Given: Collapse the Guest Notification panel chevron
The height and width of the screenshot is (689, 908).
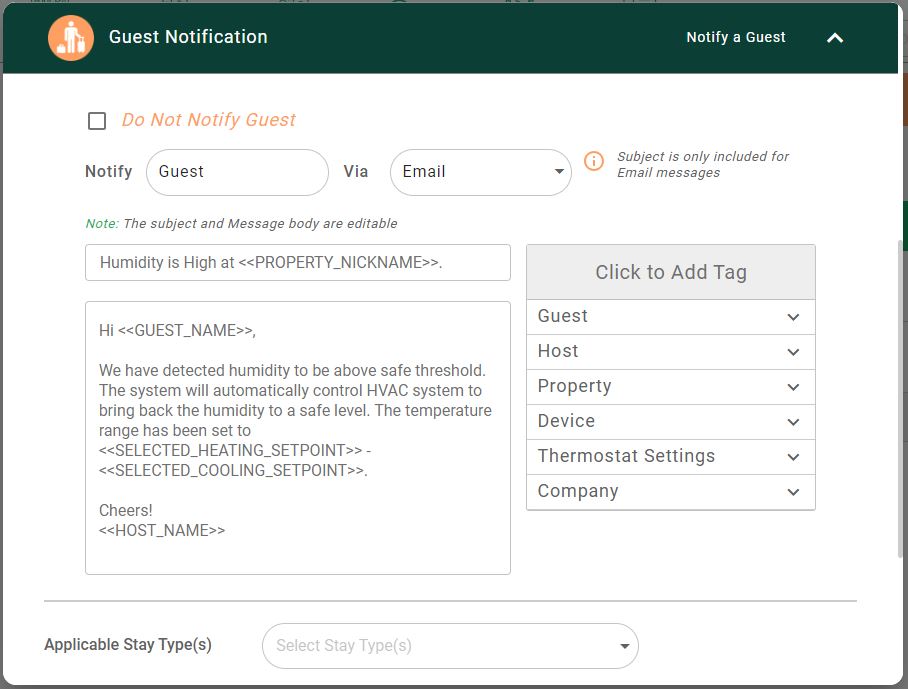Looking at the screenshot, I should coord(834,38).
